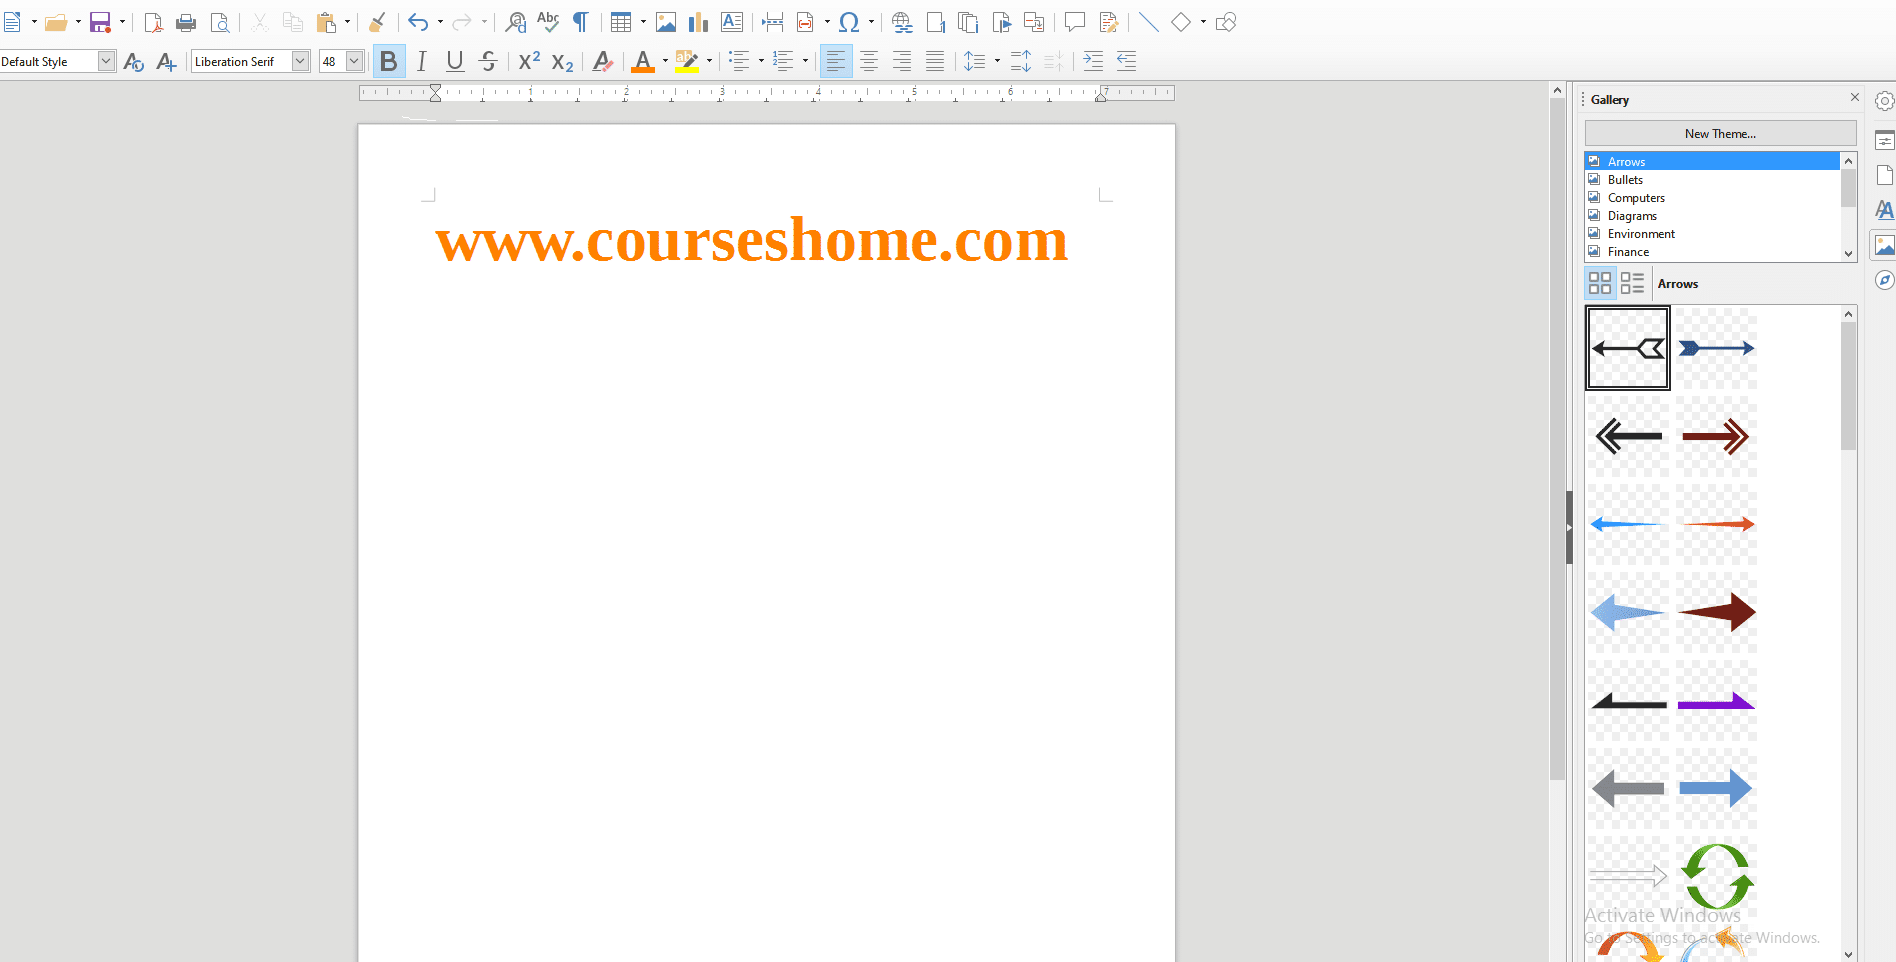This screenshot has height=962, width=1896.
Task: Open the Navigator from the sidebar
Action: click(x=1886, y=281)
